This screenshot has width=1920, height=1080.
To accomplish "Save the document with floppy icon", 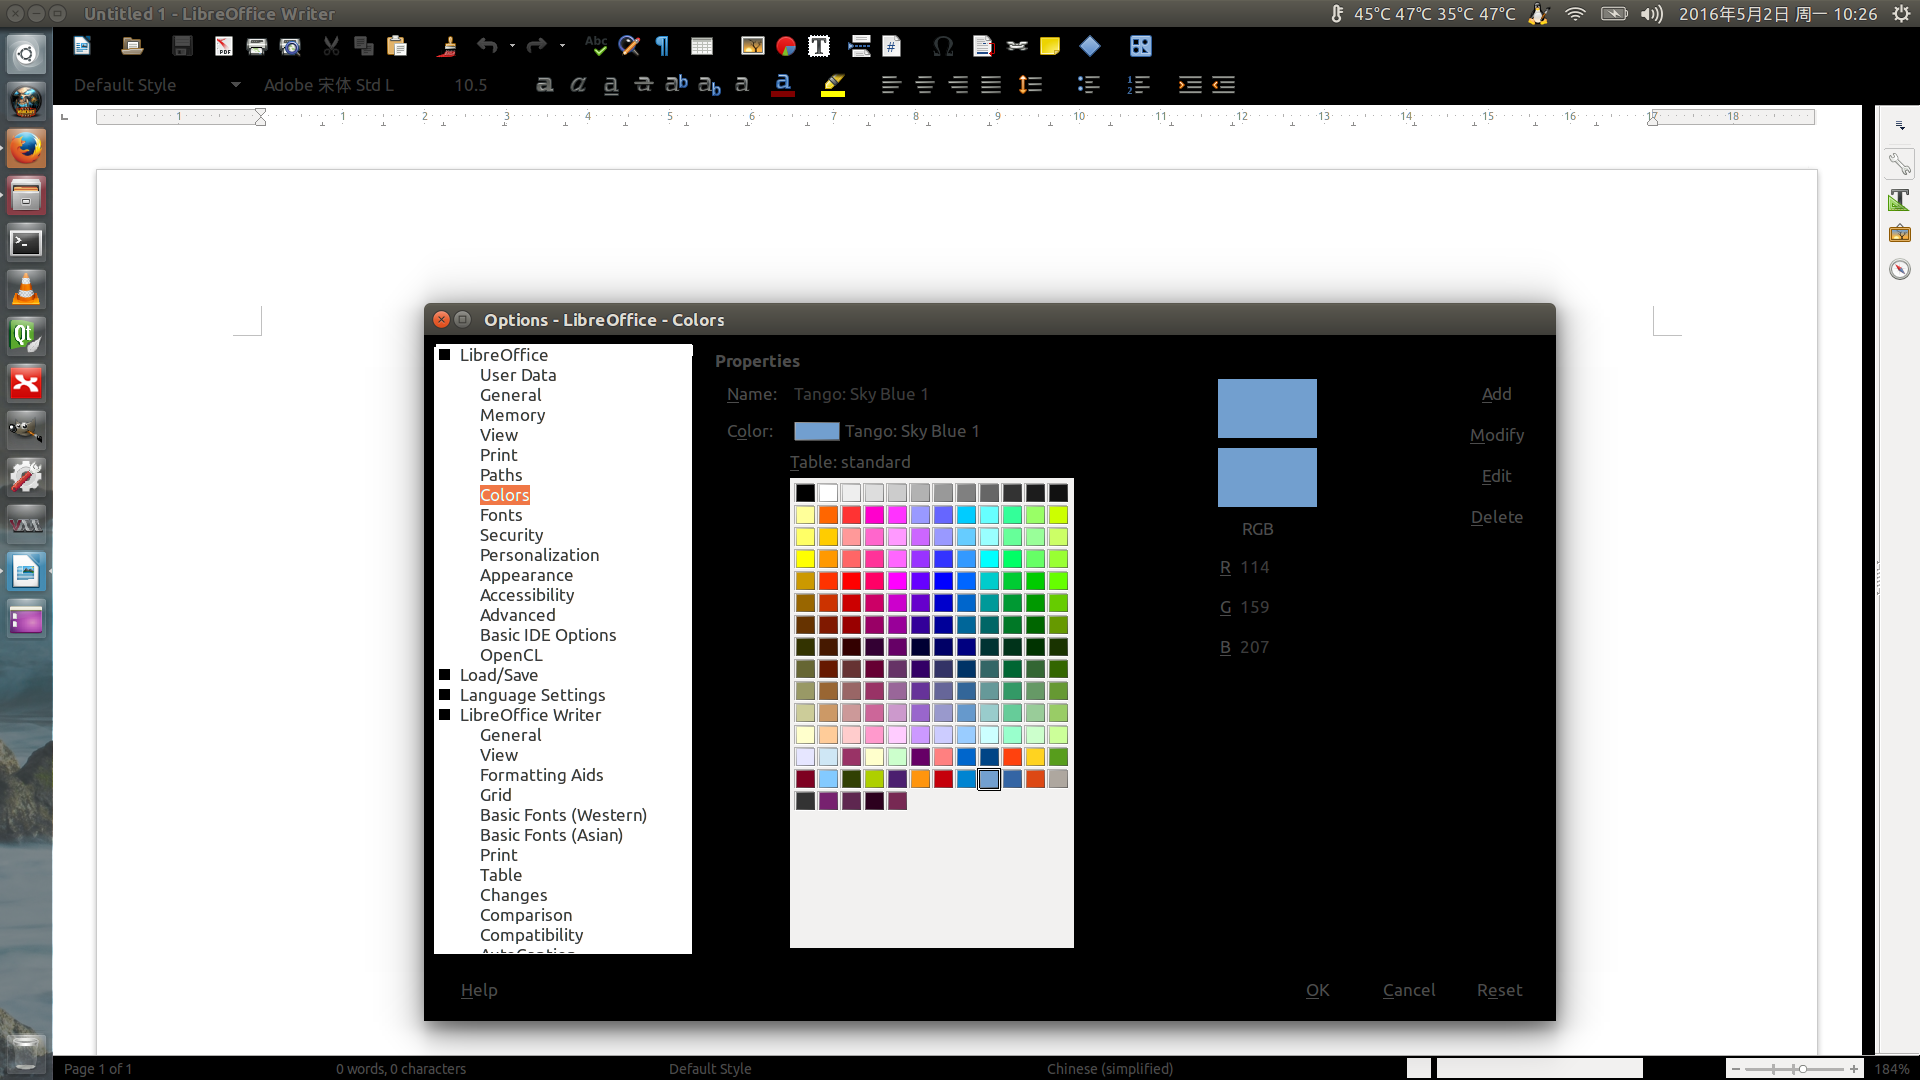I will click(182, 46).
